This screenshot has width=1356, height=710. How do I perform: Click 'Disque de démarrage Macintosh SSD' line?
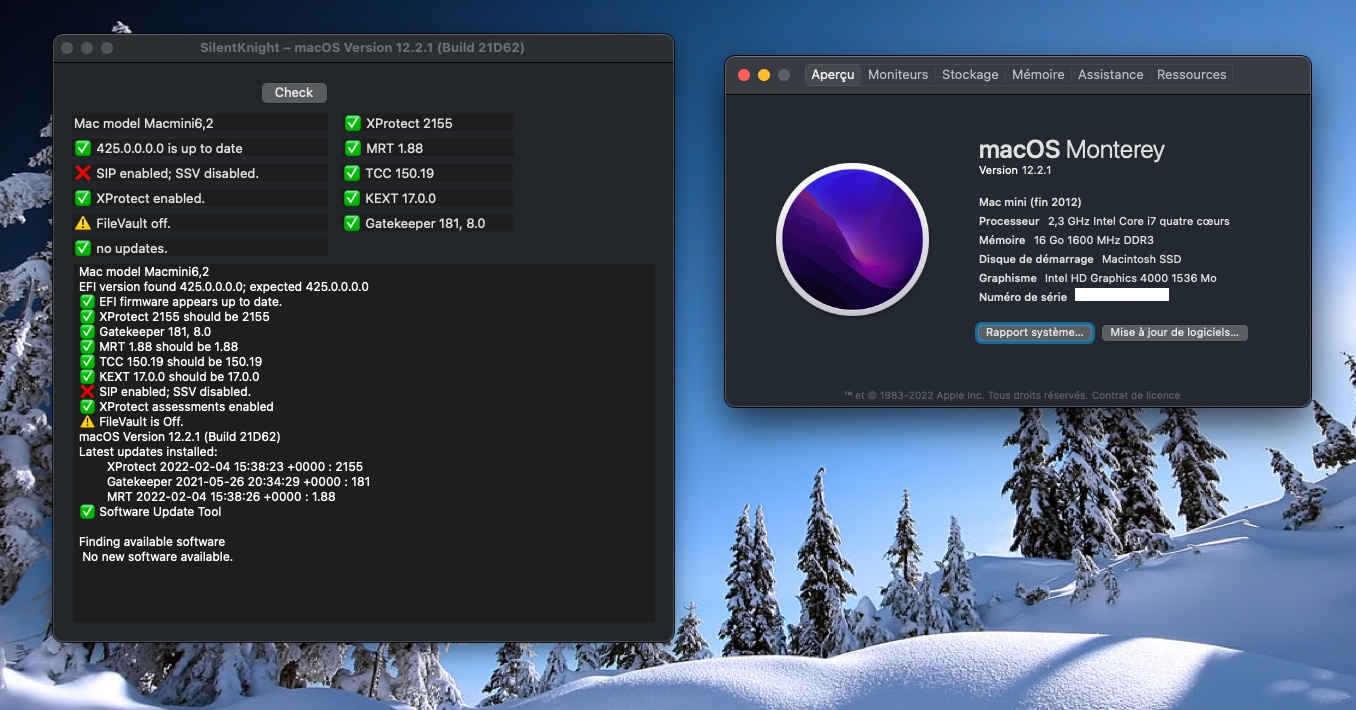[x=1080, y=259]
